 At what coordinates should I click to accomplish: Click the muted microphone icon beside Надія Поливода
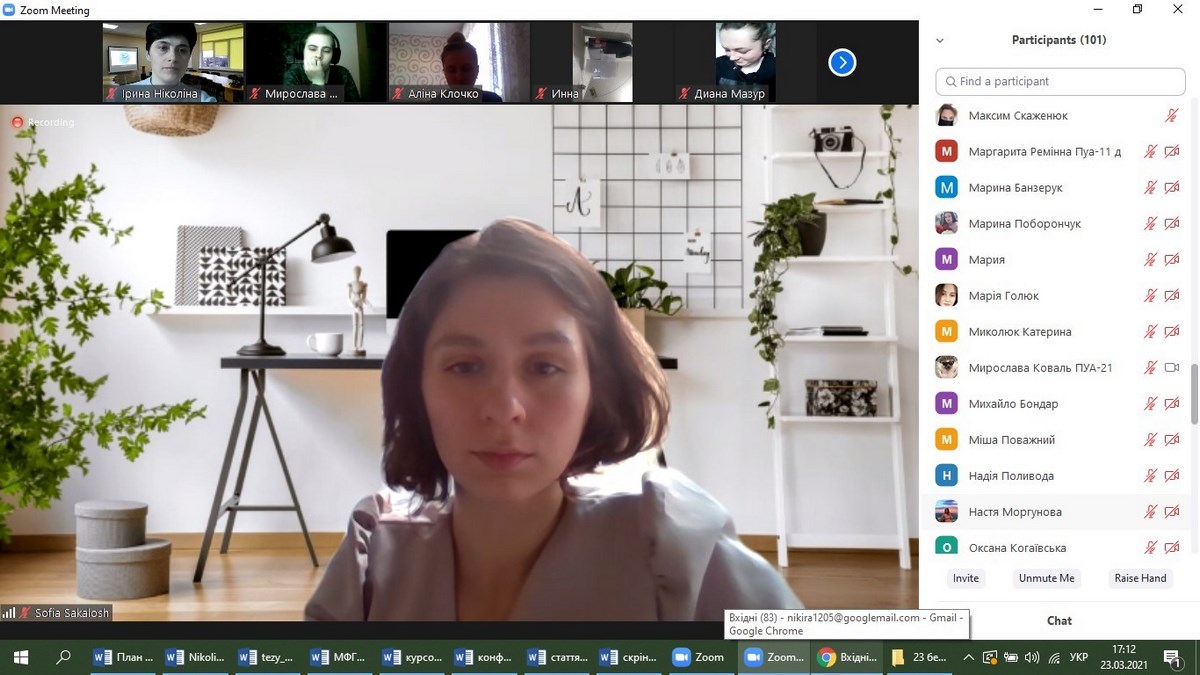[x=1150, y=476]
